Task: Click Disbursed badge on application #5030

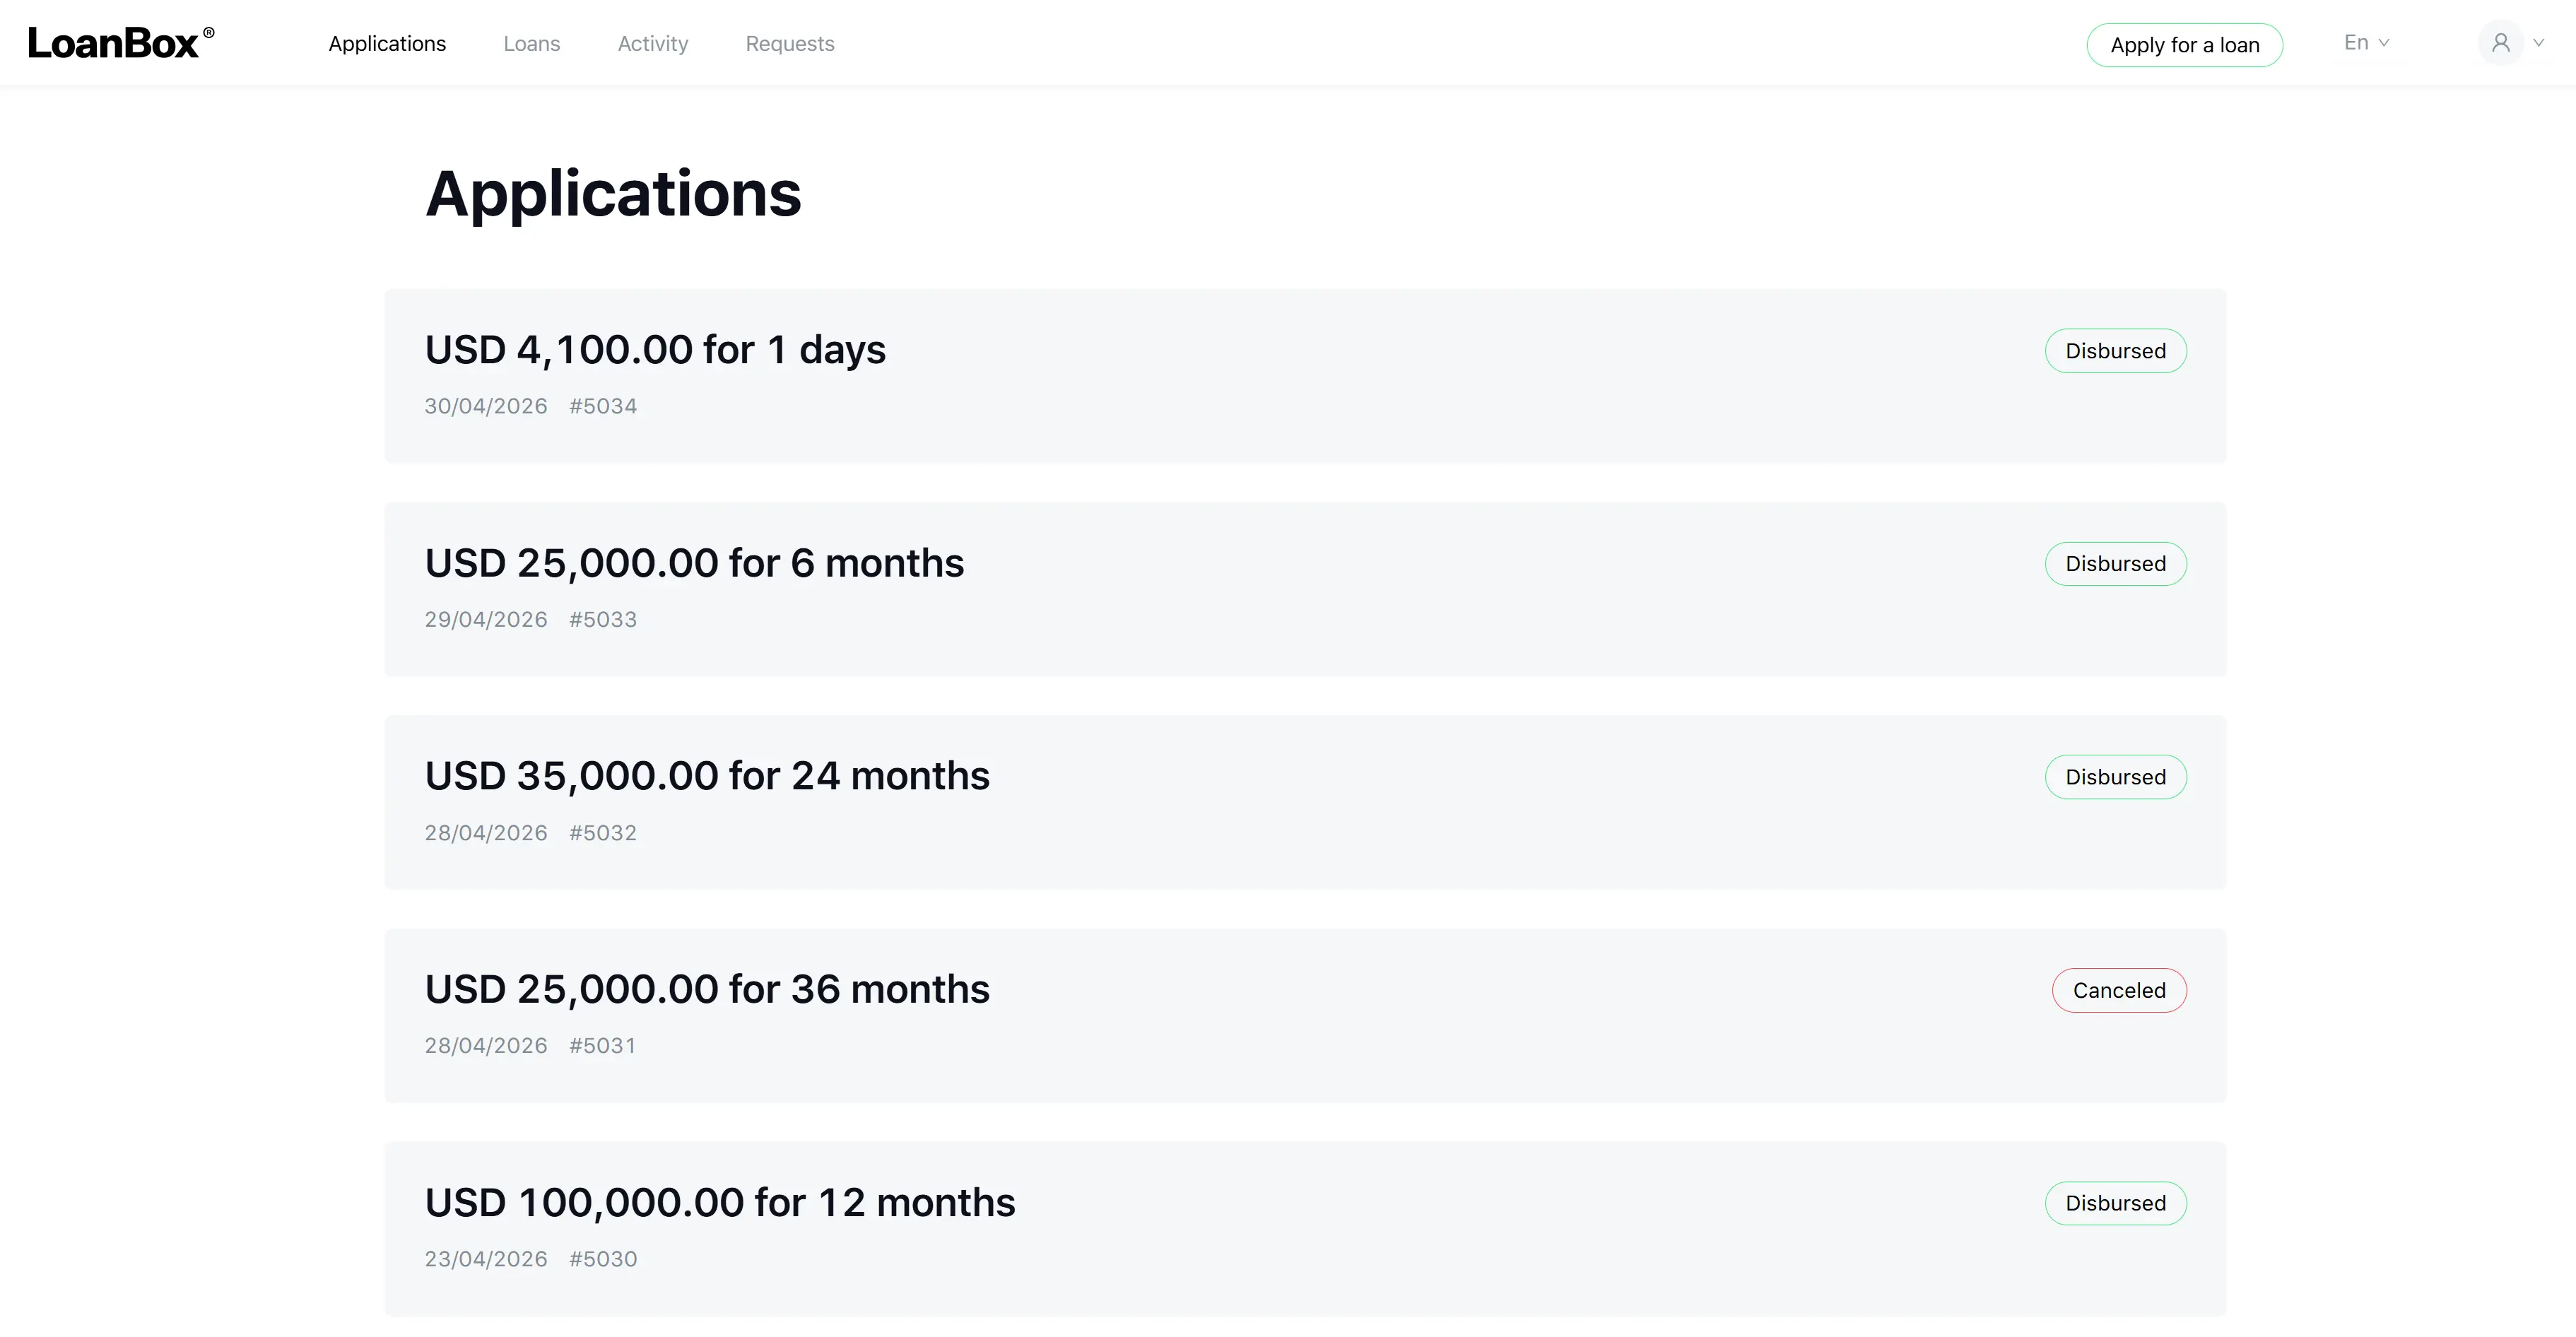Action: point(2116,1203)
